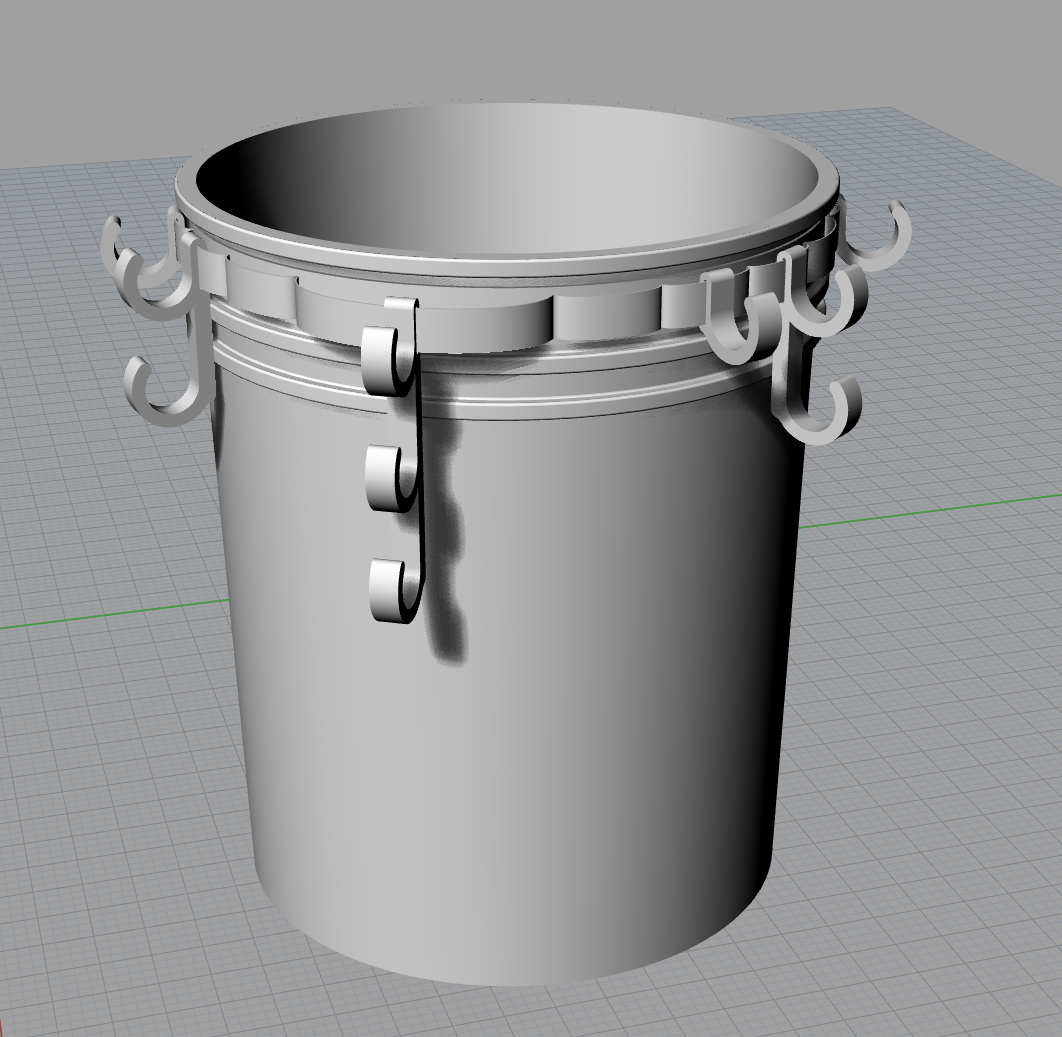
Task: Select the front three-hook vertical bracket
Action: pos(394,460)
